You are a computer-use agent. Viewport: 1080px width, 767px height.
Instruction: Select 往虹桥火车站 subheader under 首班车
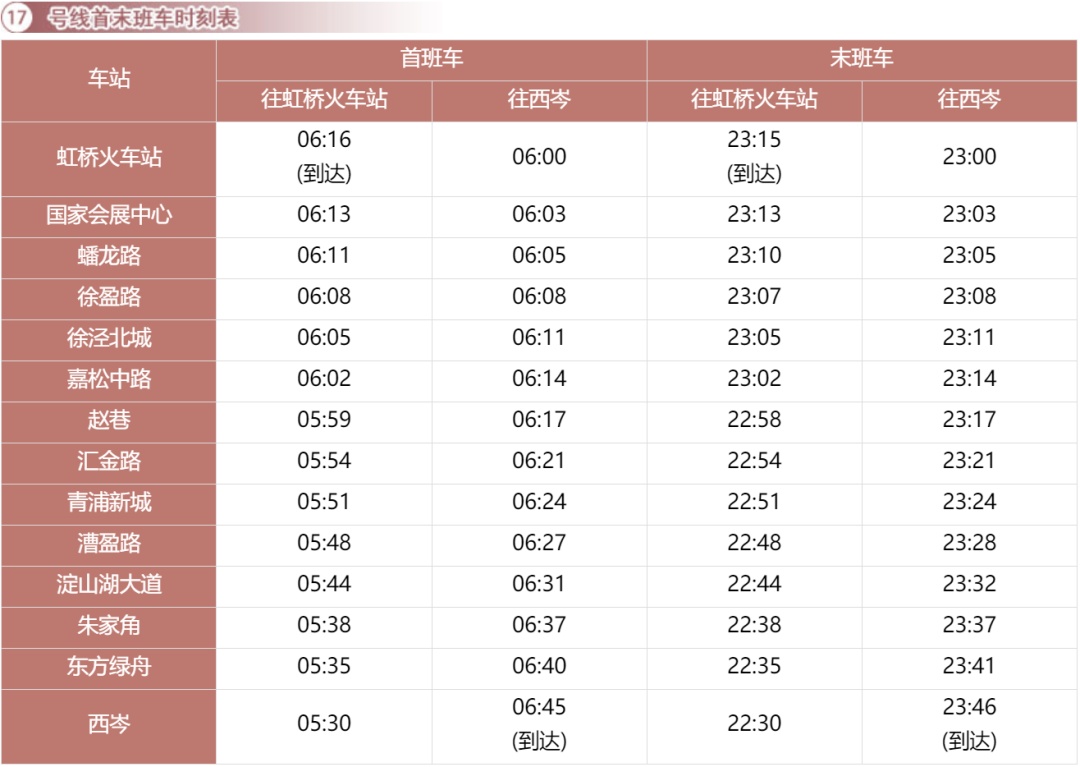click(324, 100)
